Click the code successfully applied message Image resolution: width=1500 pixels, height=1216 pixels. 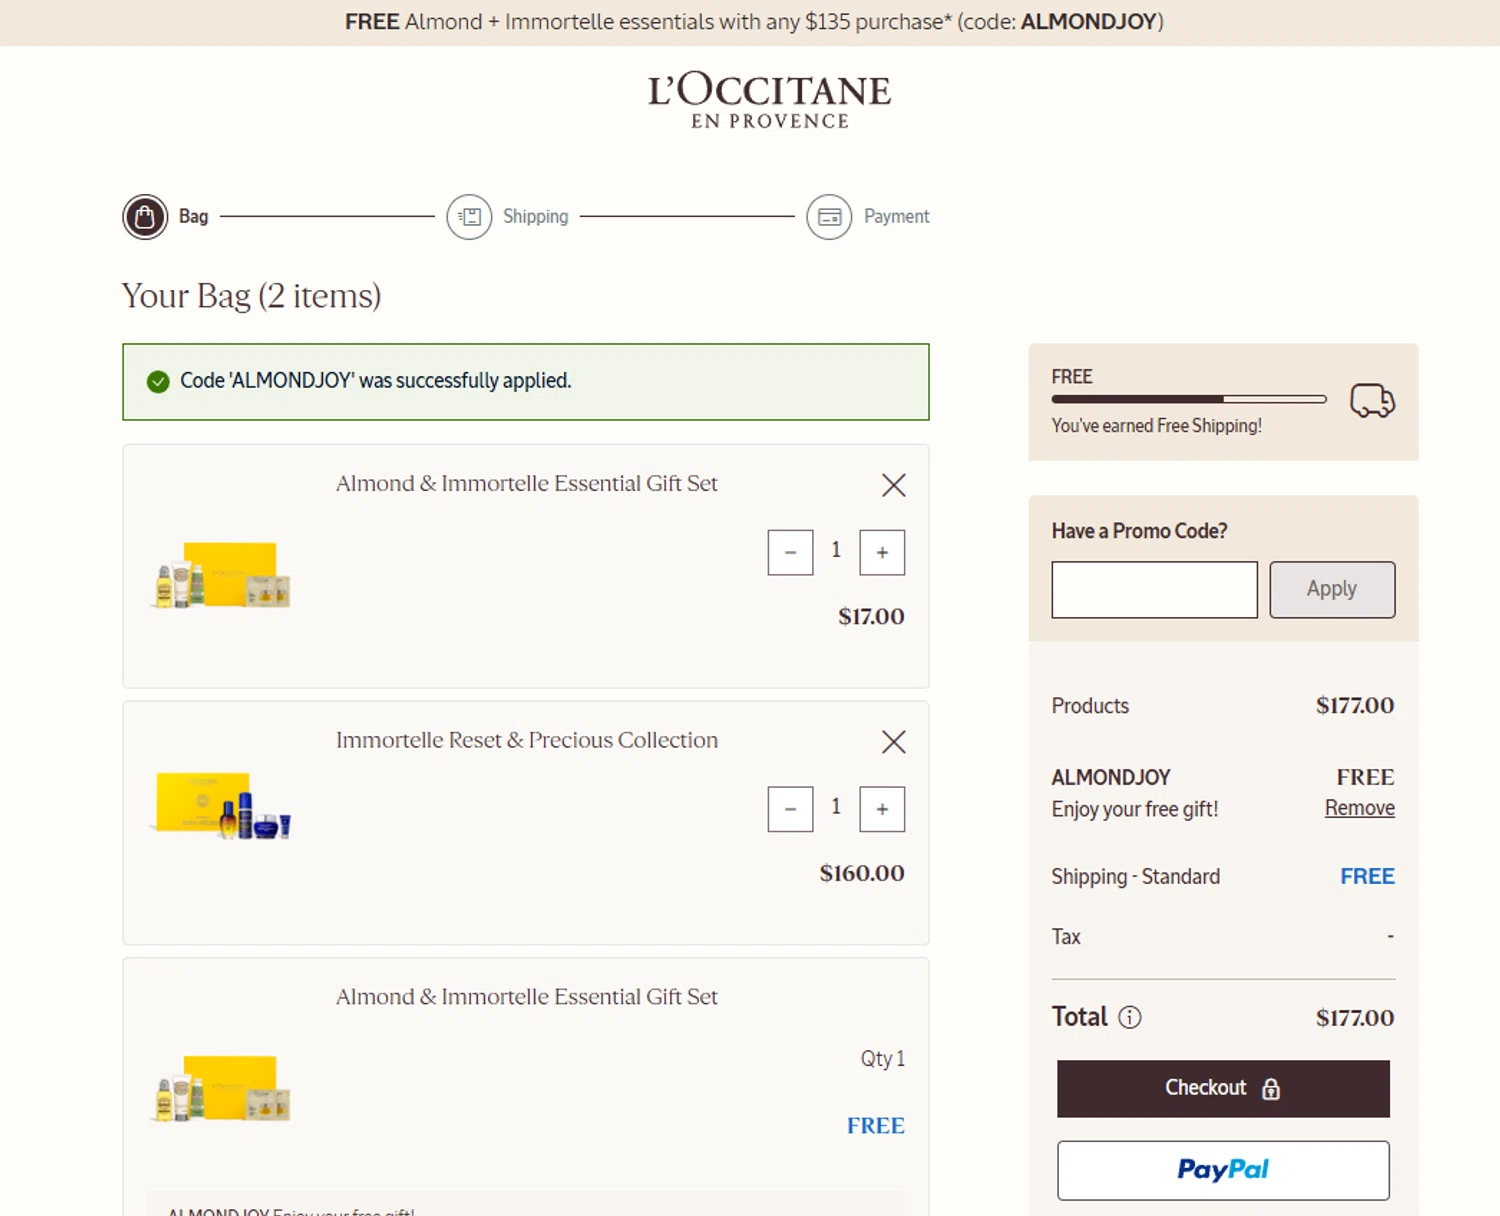tap(375, 381)
